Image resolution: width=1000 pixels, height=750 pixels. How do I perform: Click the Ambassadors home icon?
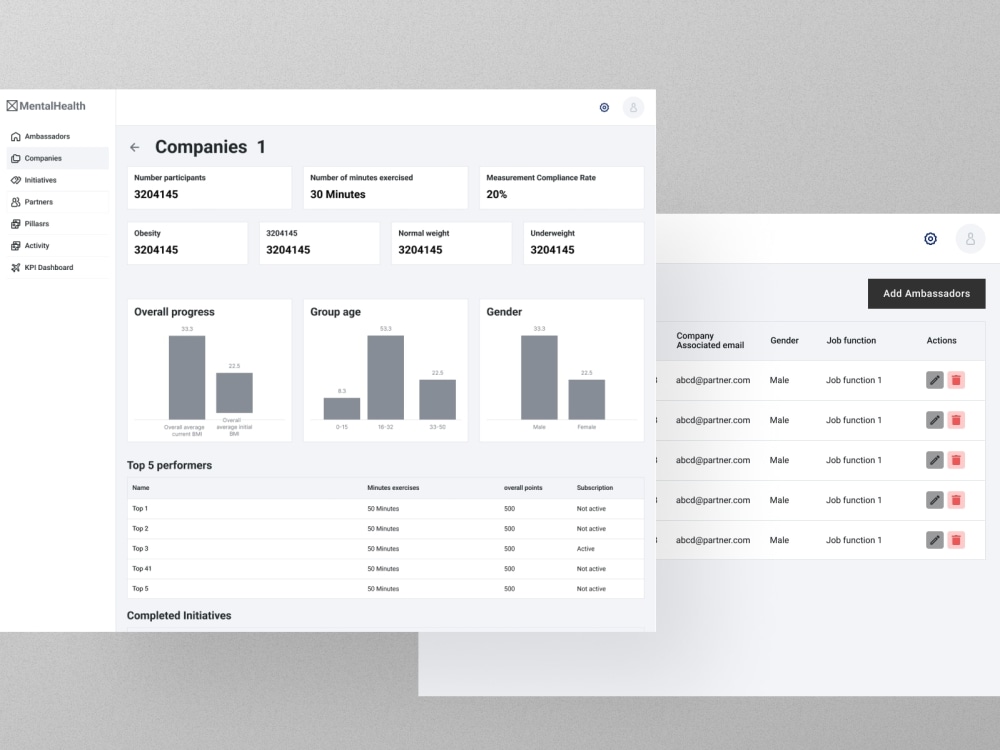(x=15, y=136)
